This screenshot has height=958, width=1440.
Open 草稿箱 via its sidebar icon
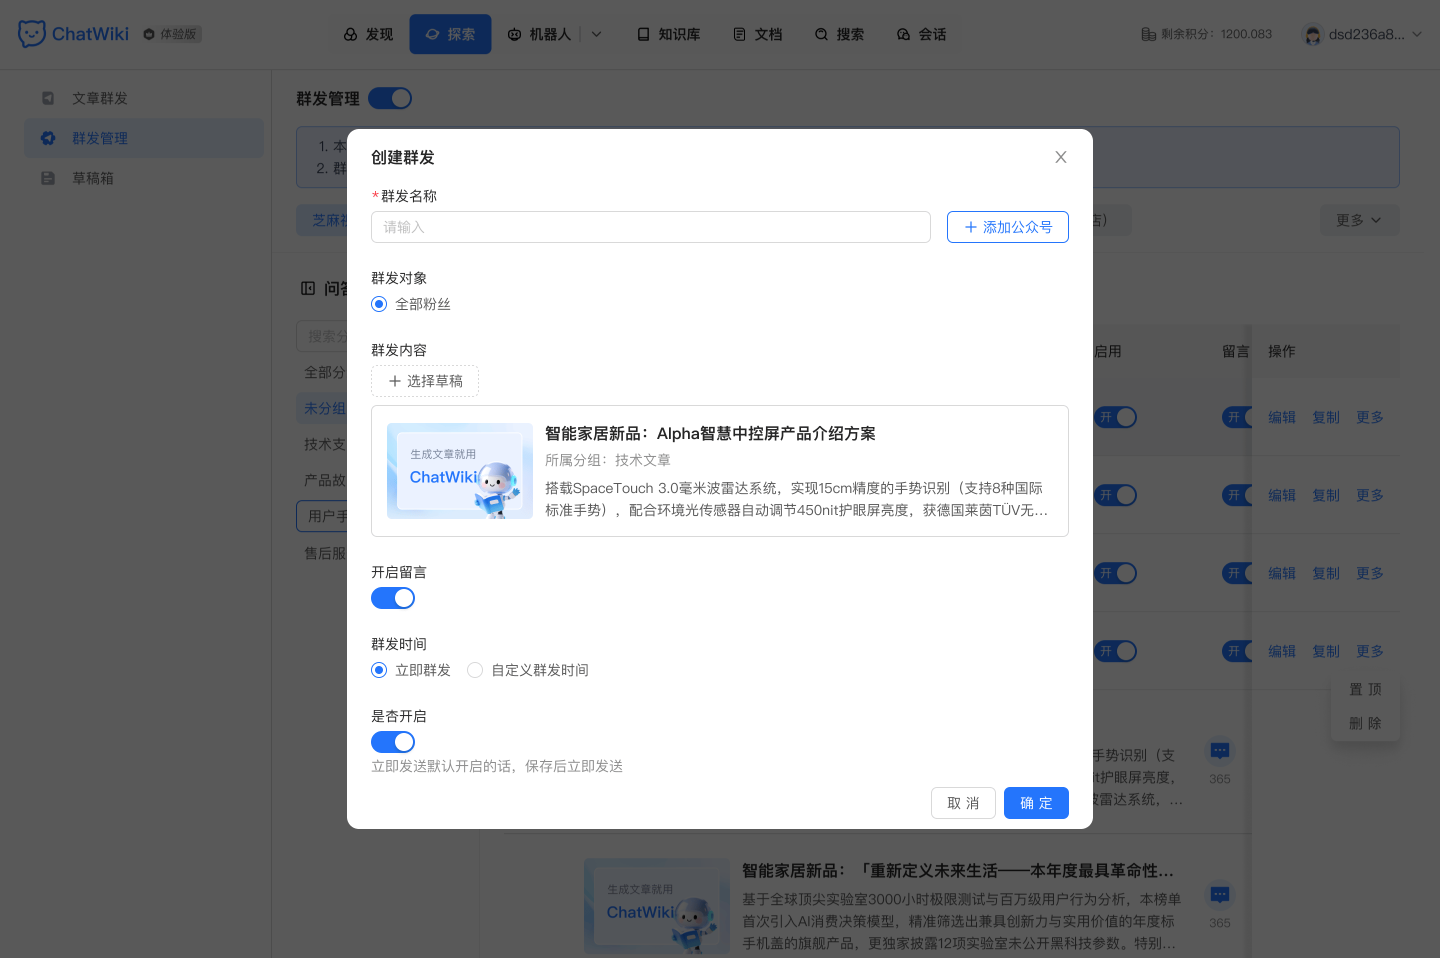click(46, 177)
